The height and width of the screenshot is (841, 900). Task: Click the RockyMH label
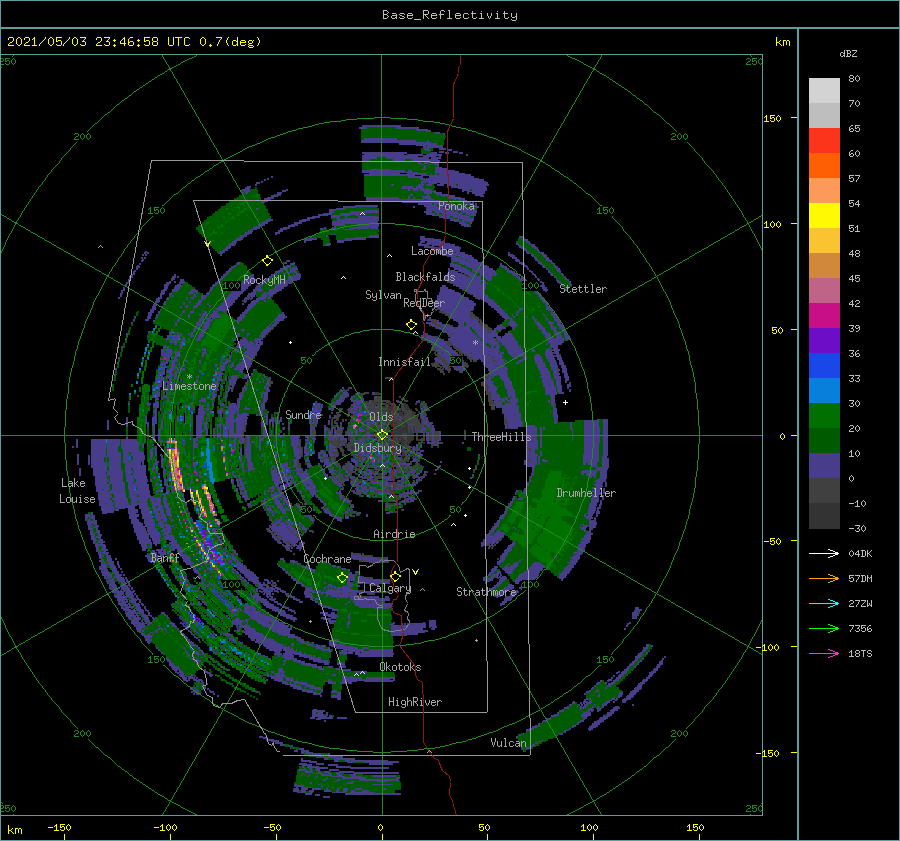[264, 280]
